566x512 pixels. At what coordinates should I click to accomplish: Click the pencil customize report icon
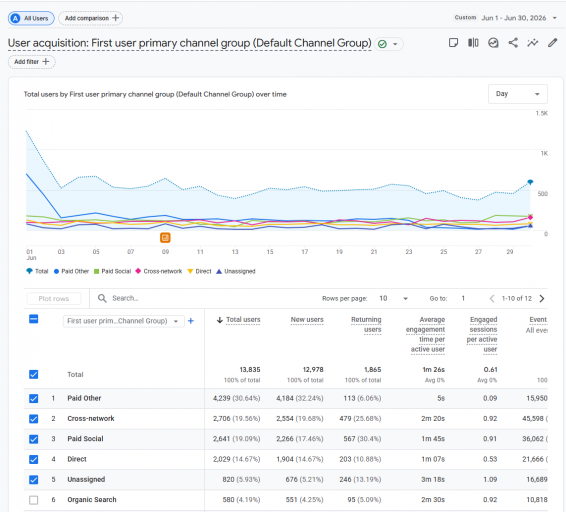click(x=552, y=43)
